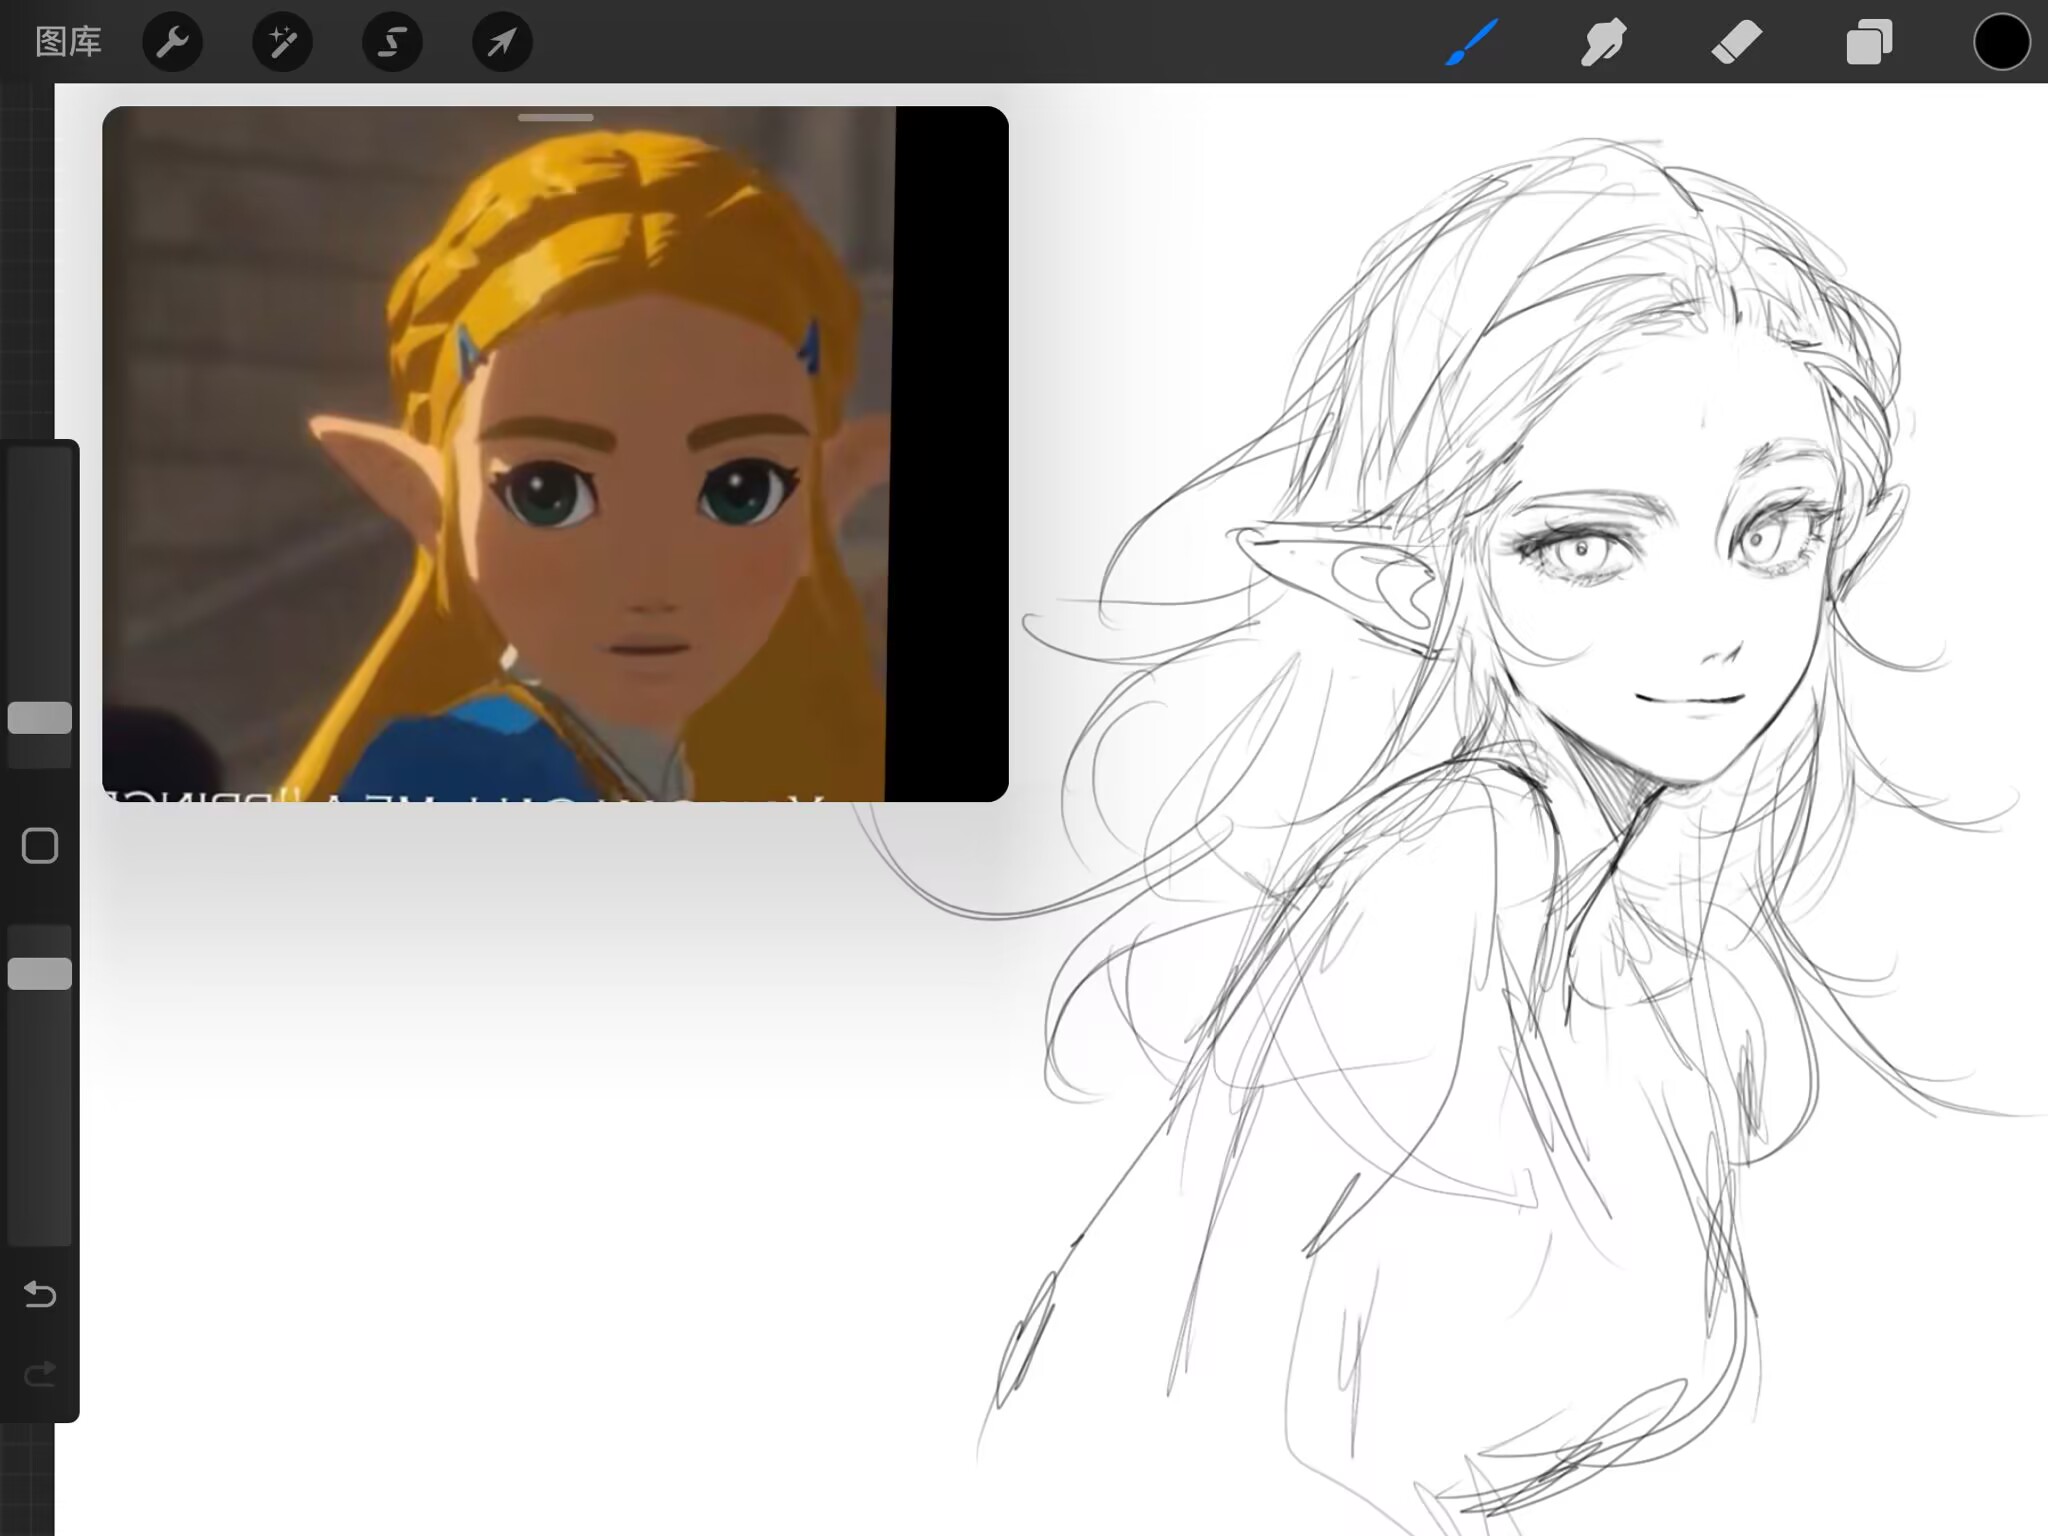Image resolution: width=2048 pixels, height=1536 pixels.
Task: Open the Layers panel
Action: click(1869, 43)
